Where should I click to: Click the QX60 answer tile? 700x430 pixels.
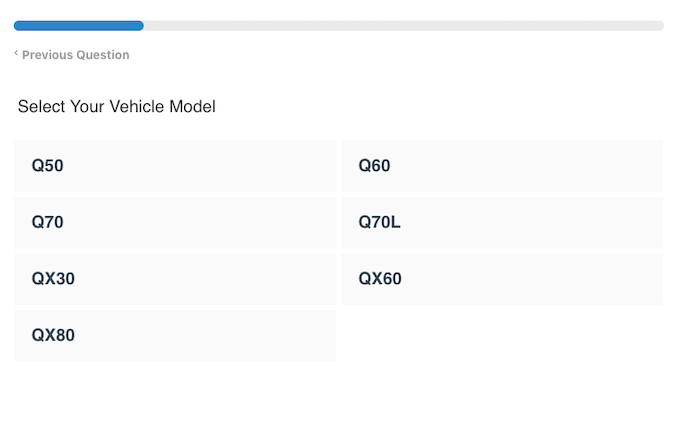502,279
